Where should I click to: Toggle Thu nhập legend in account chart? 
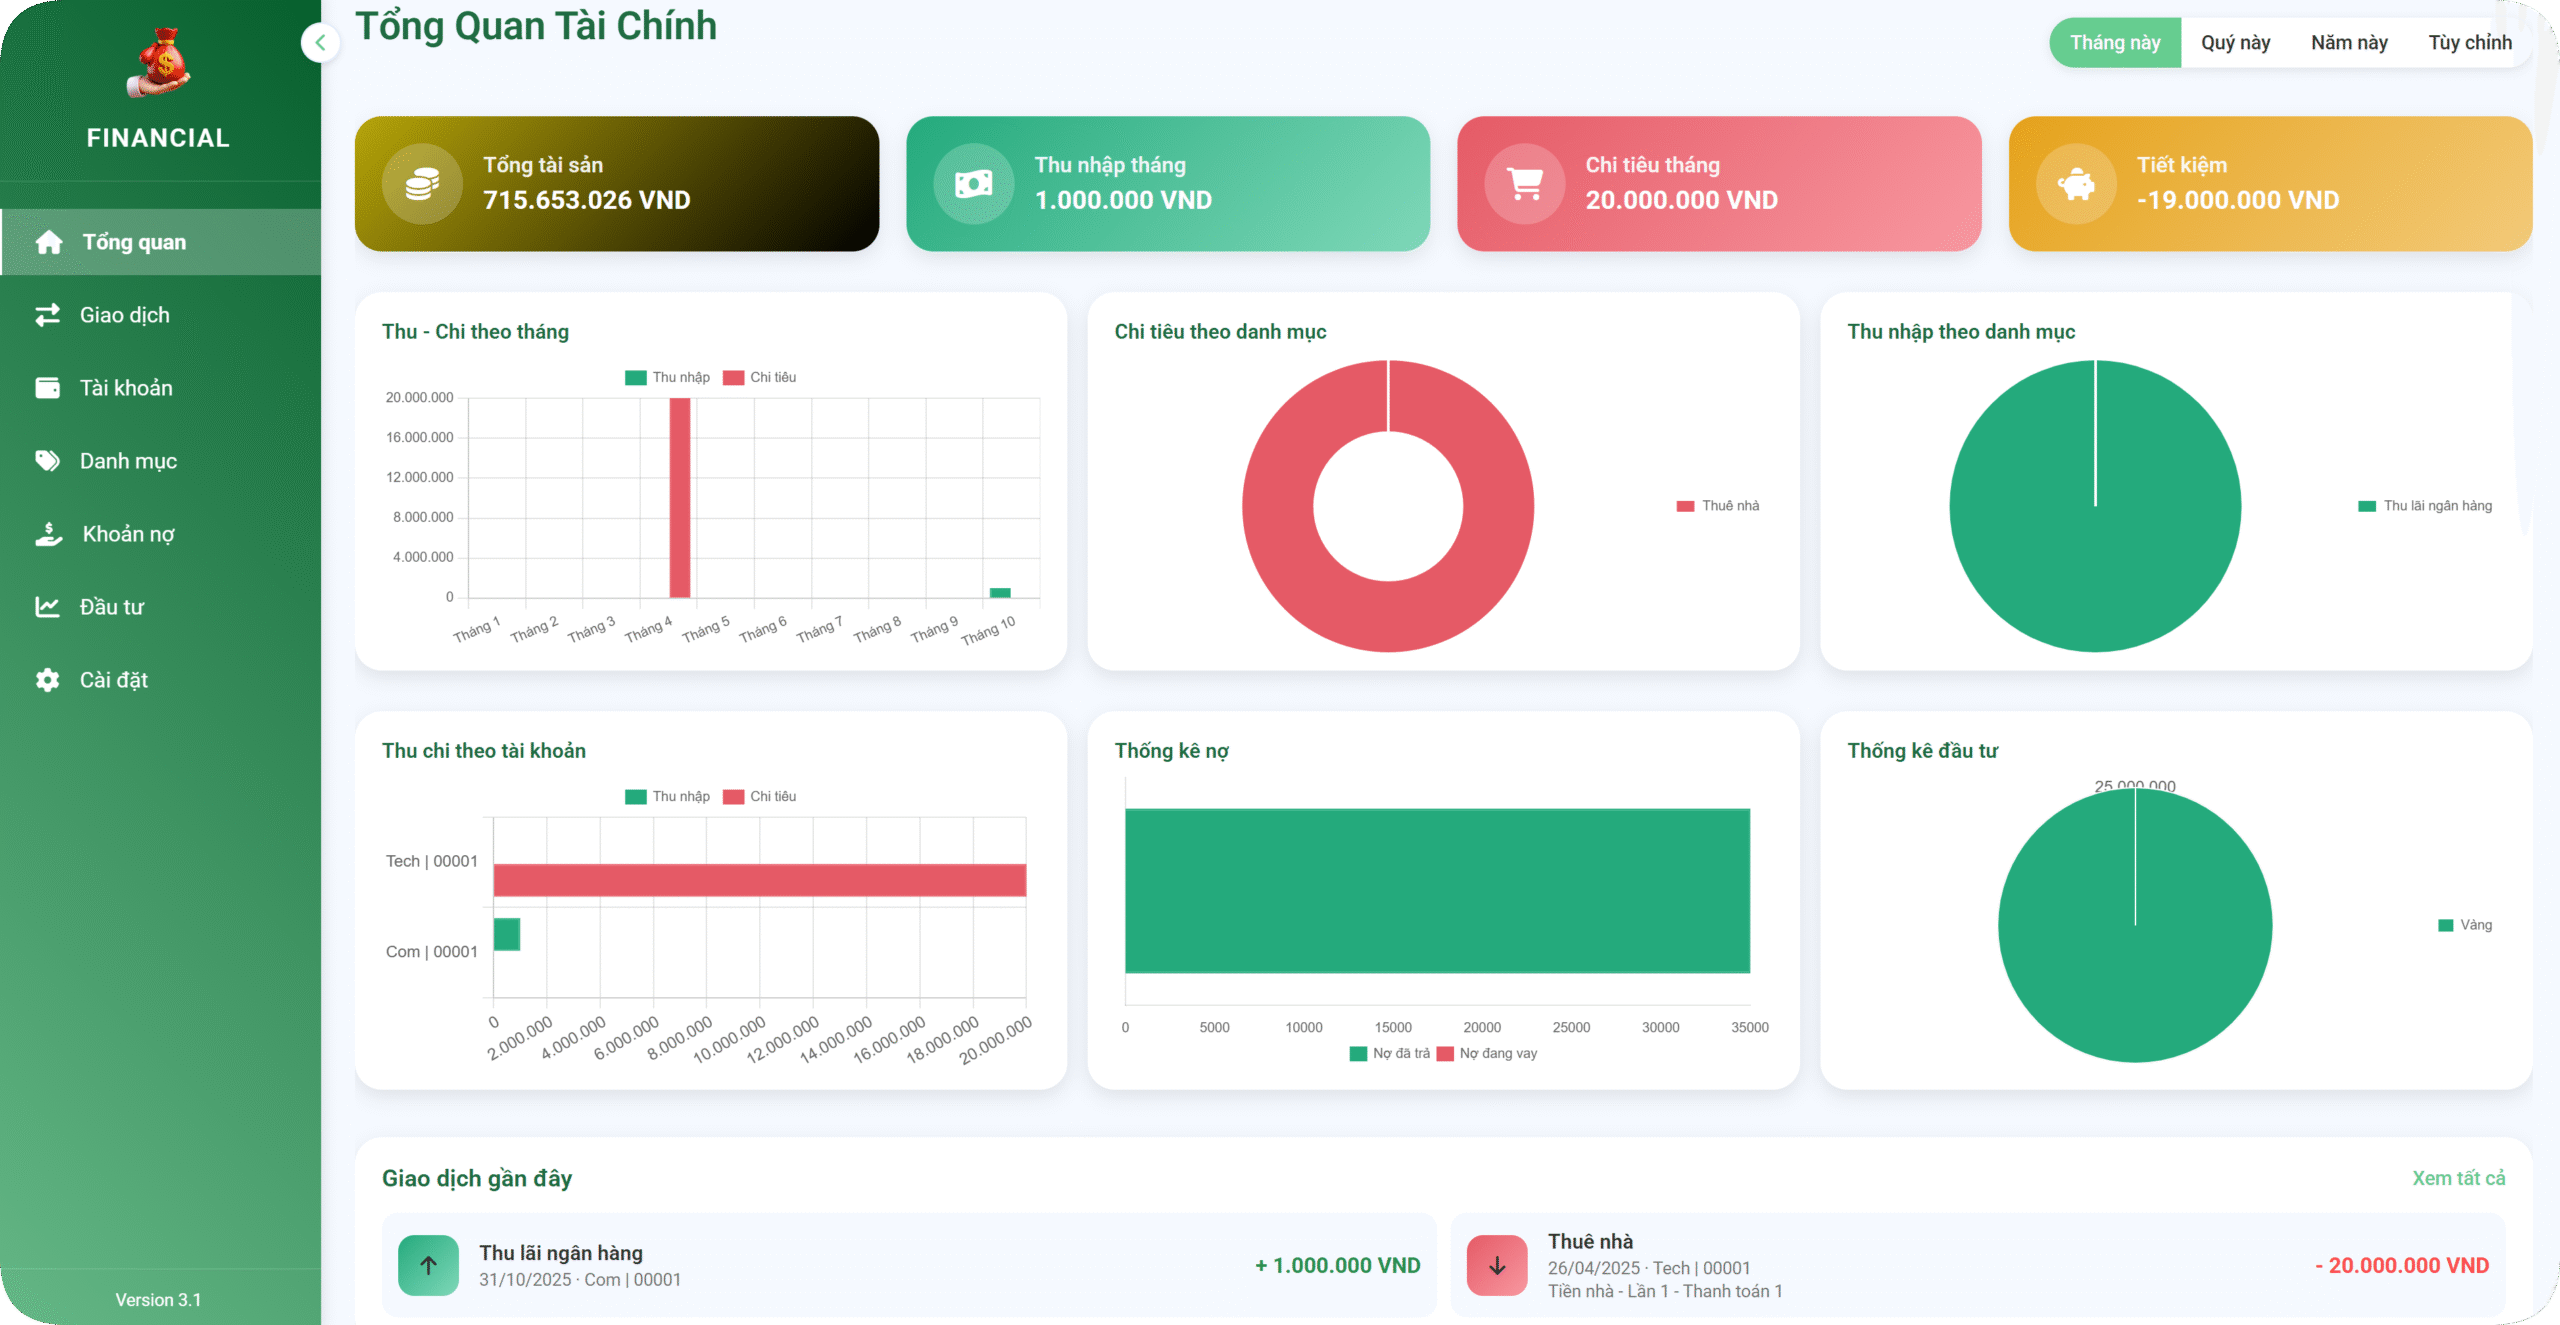[x=667, y=796]
